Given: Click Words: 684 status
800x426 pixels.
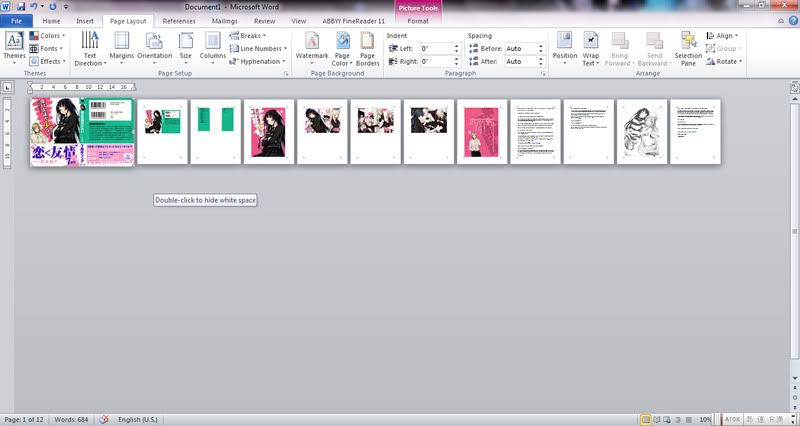Looking at the screenshot, I should 71,419.
